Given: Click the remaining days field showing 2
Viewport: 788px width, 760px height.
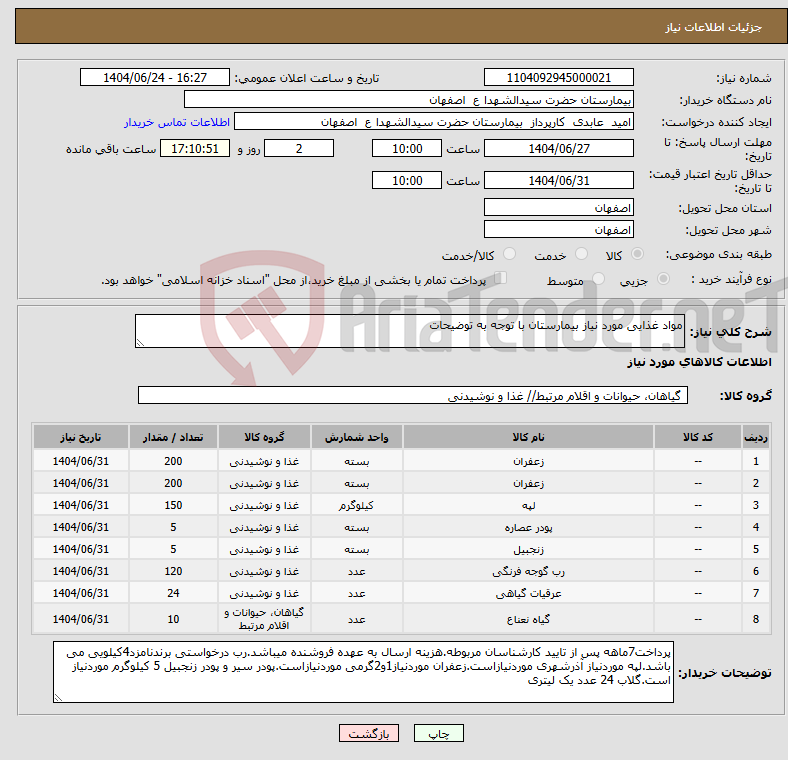Looking at the screenshot, I should (x=299, y=149).
